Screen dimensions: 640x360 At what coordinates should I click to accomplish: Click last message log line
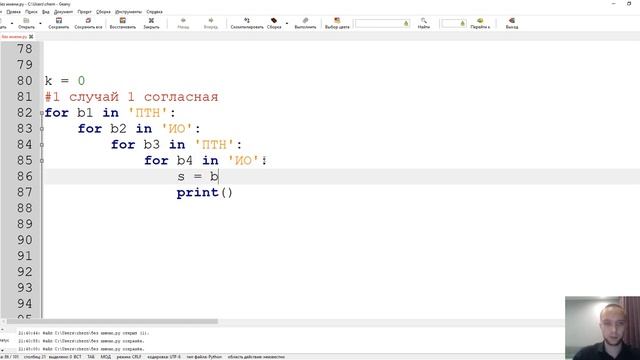(x=81, y=349)
